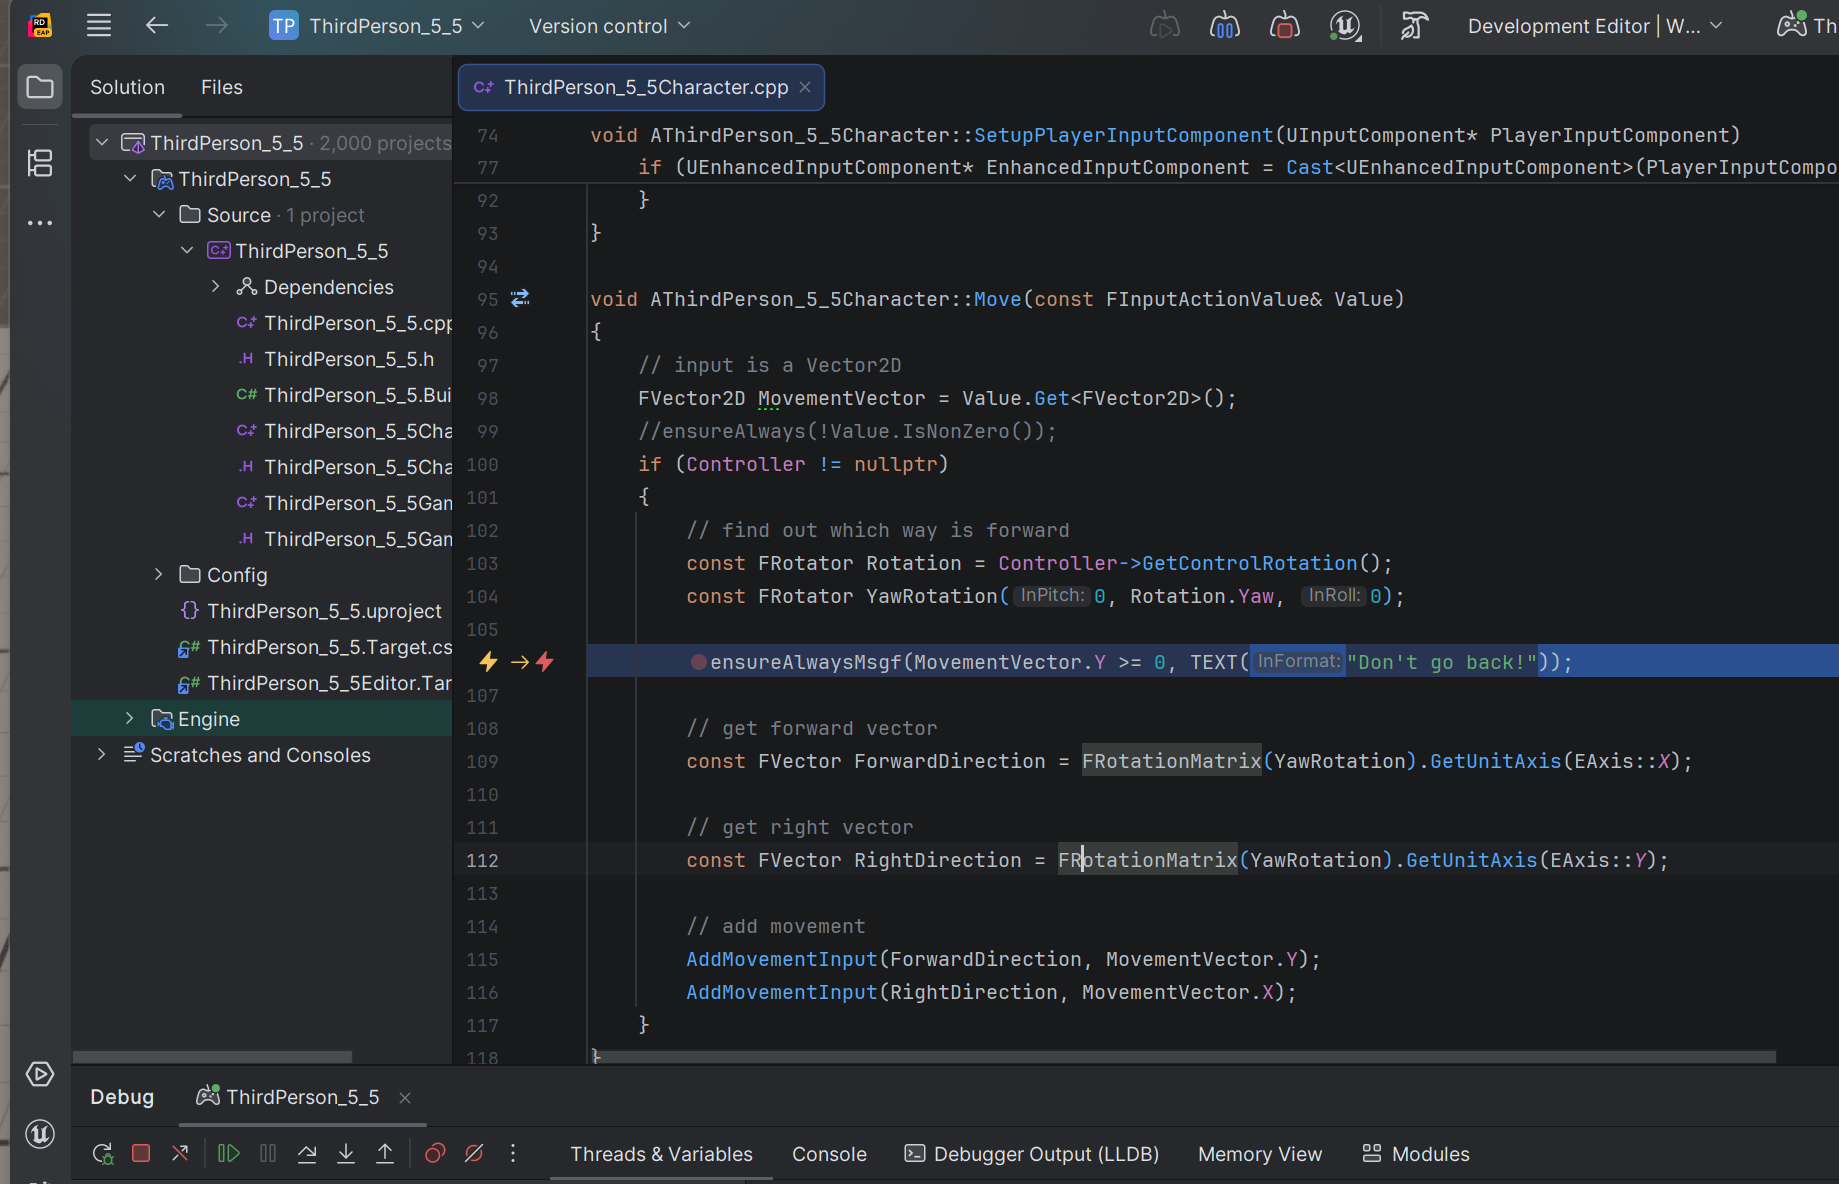Viewport: 1839px width, 1184px height.
Task: Click SetupPlayerInputComponent in sticky header
Action: tap(1124, 135)
